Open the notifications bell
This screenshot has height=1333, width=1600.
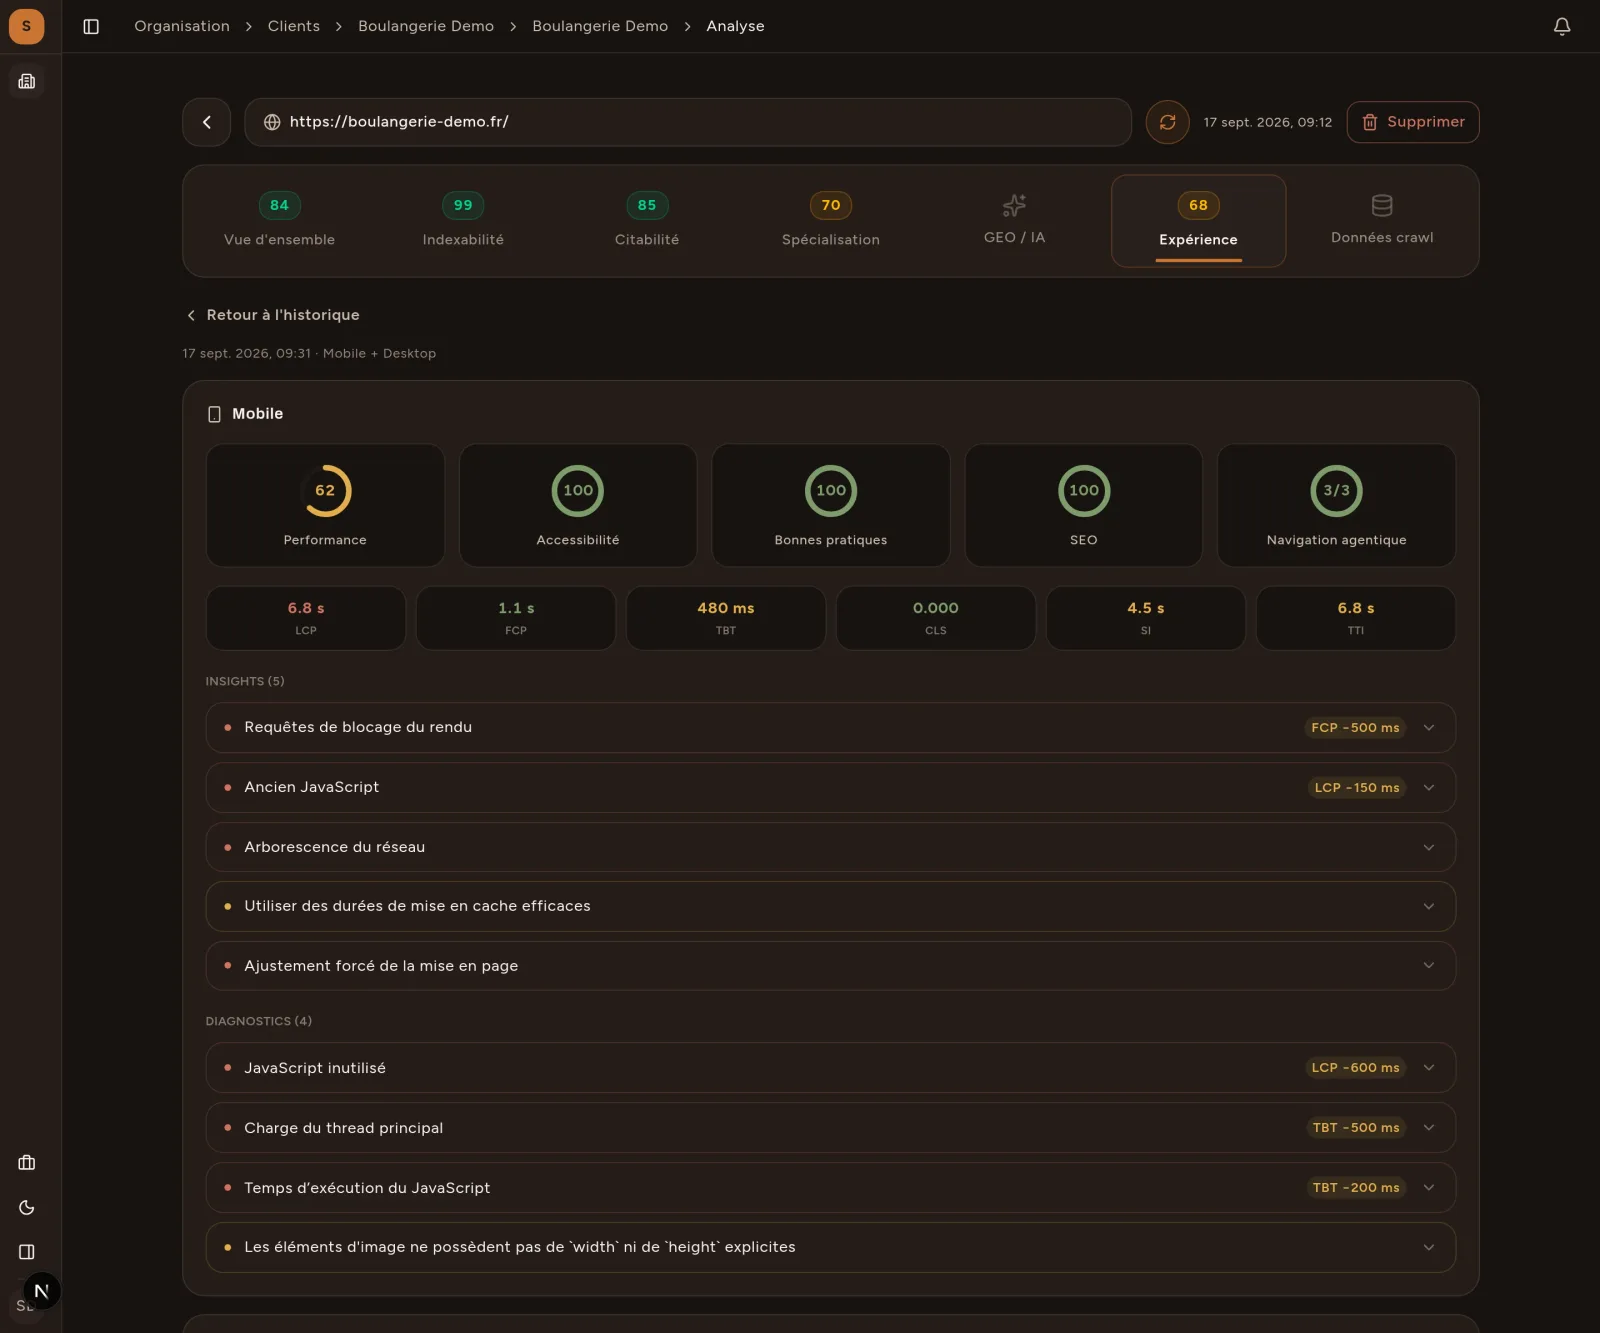tap(1562, 26)
